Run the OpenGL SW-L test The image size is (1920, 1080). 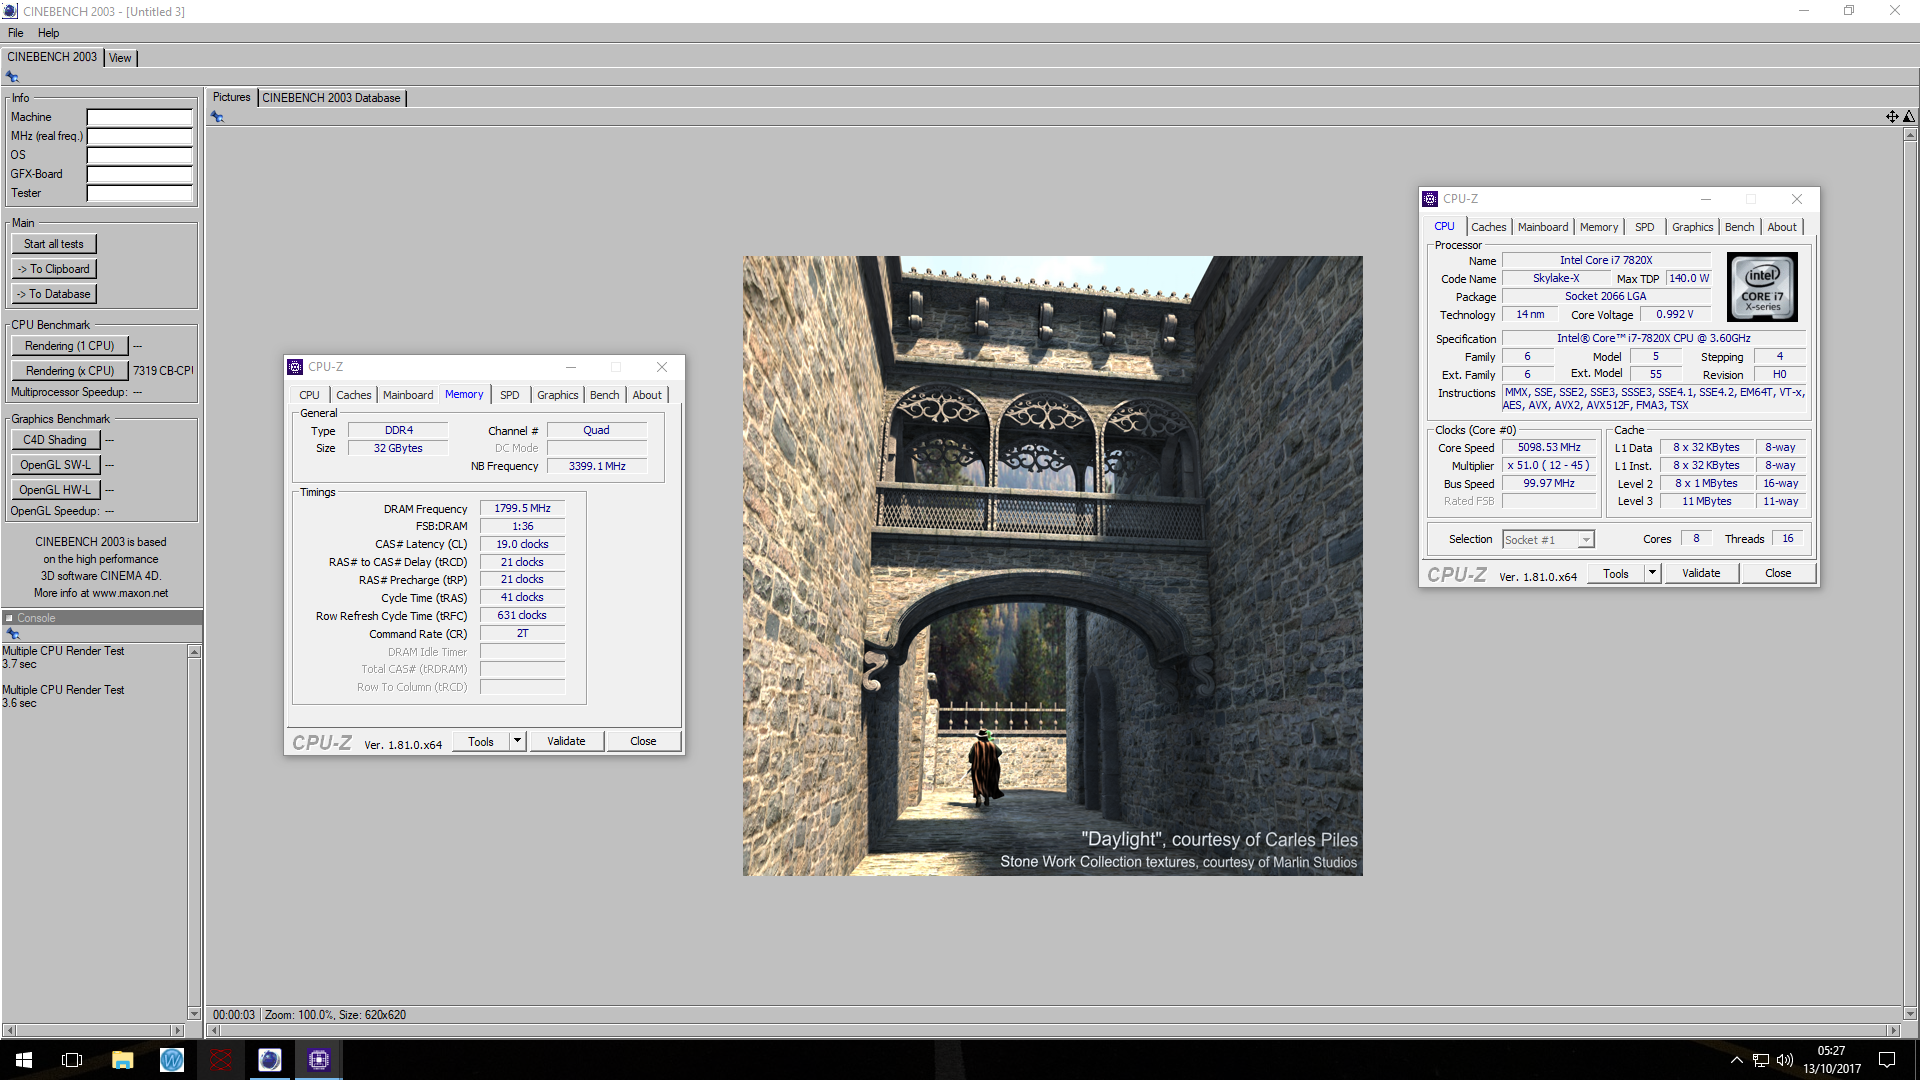55,465
